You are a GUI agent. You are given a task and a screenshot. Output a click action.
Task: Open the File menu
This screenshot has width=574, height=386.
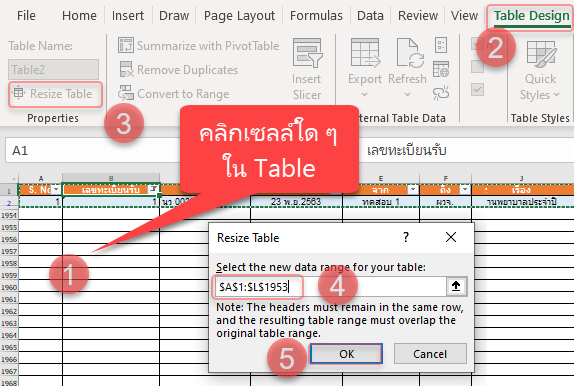pyautogui.click(x=26, y=16)
